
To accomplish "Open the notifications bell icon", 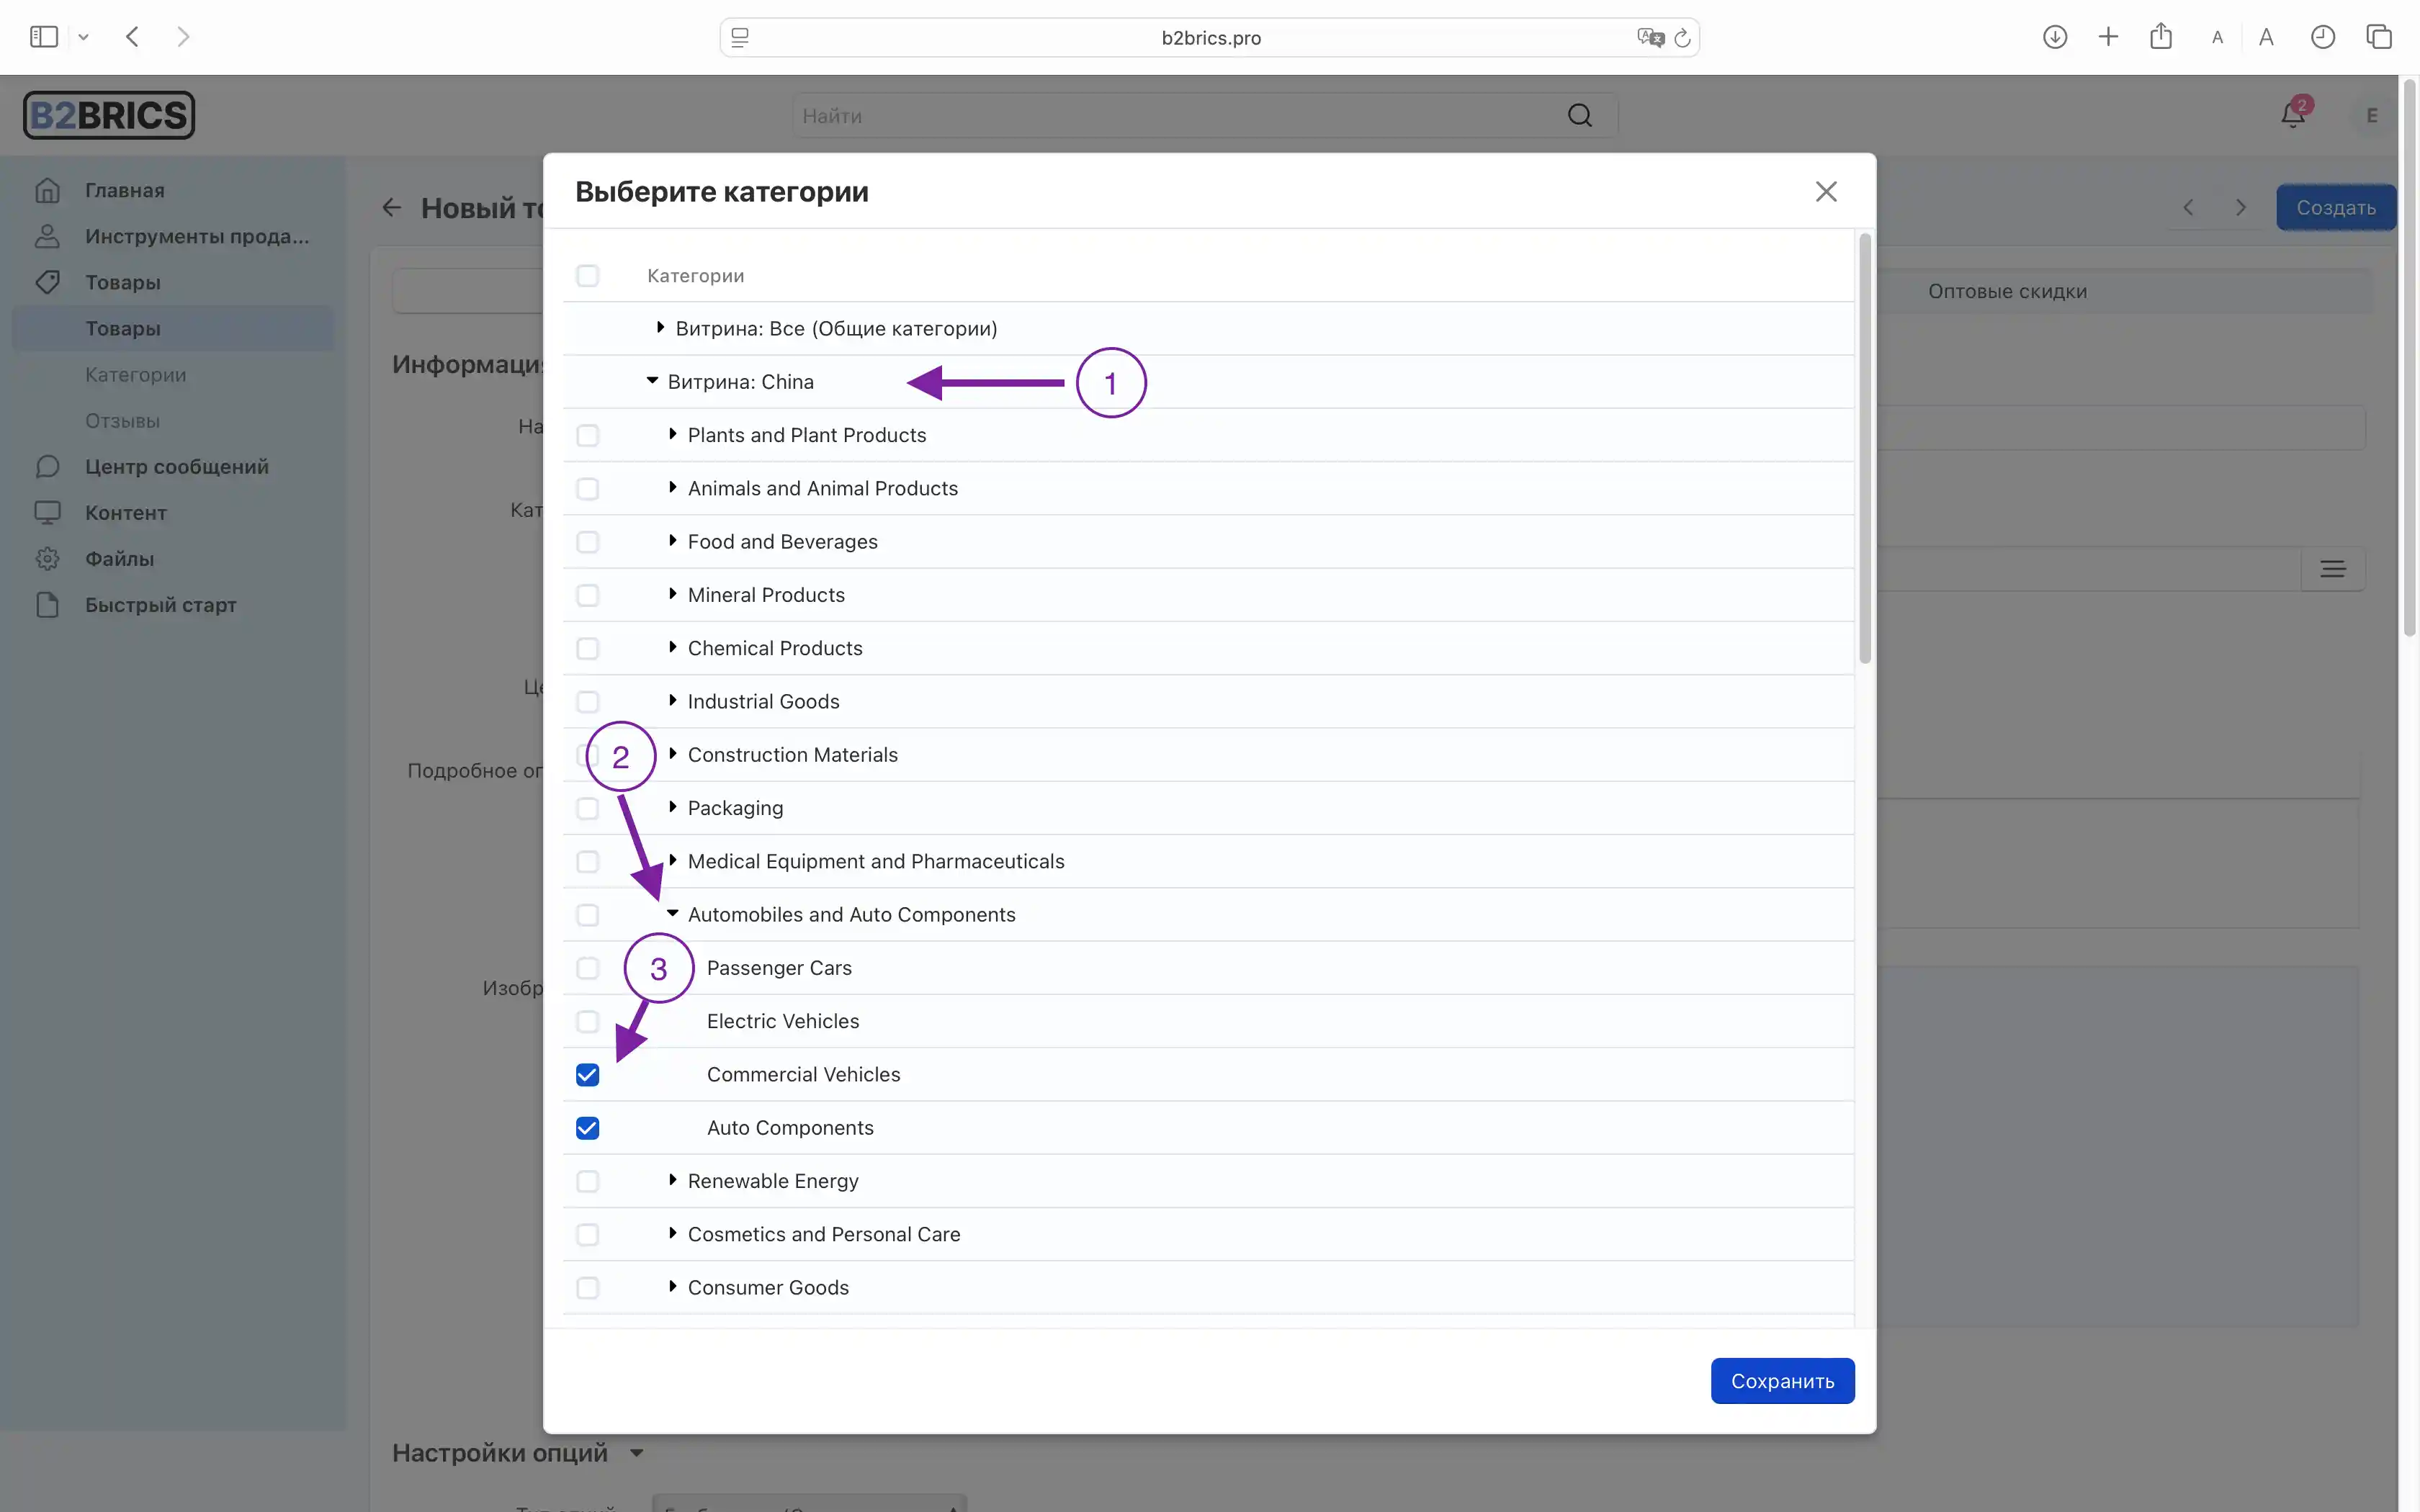I will point(2292,115).
